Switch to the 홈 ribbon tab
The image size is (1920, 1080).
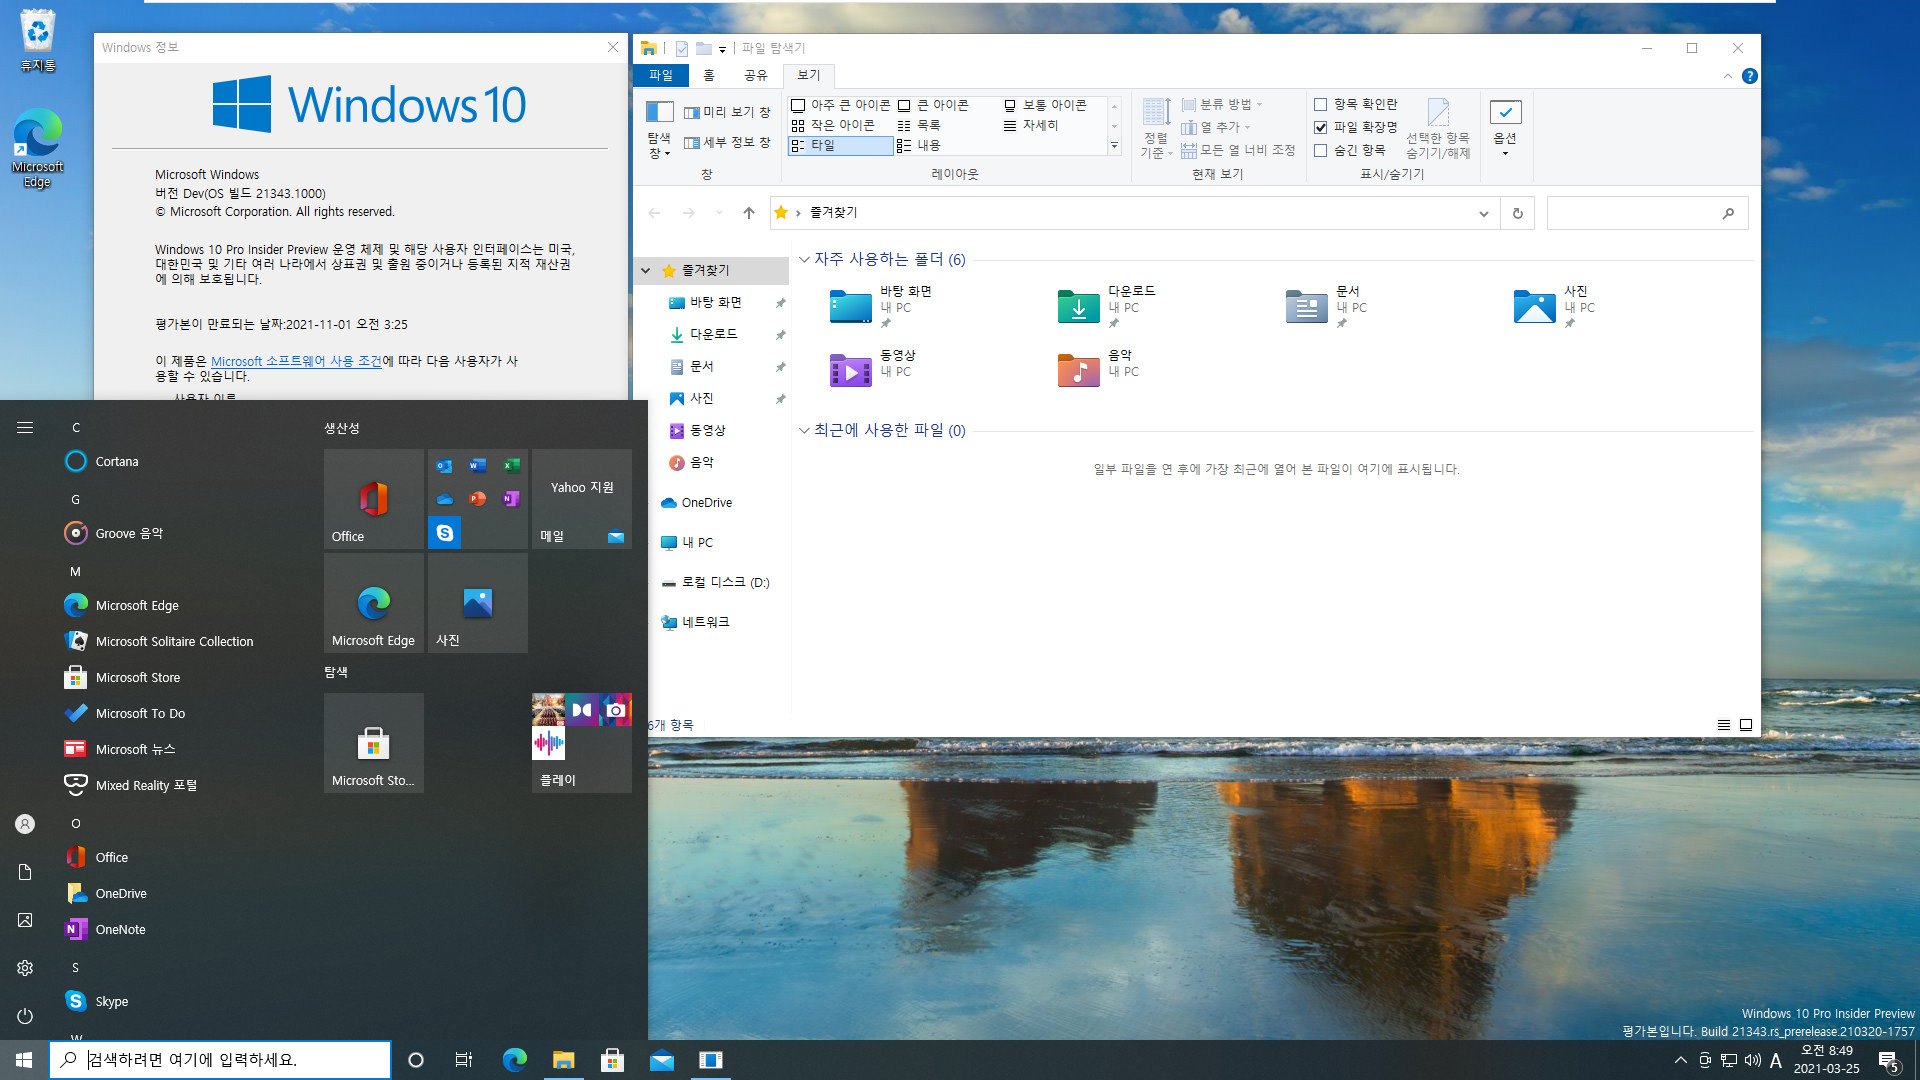click(x=709, y=75)
